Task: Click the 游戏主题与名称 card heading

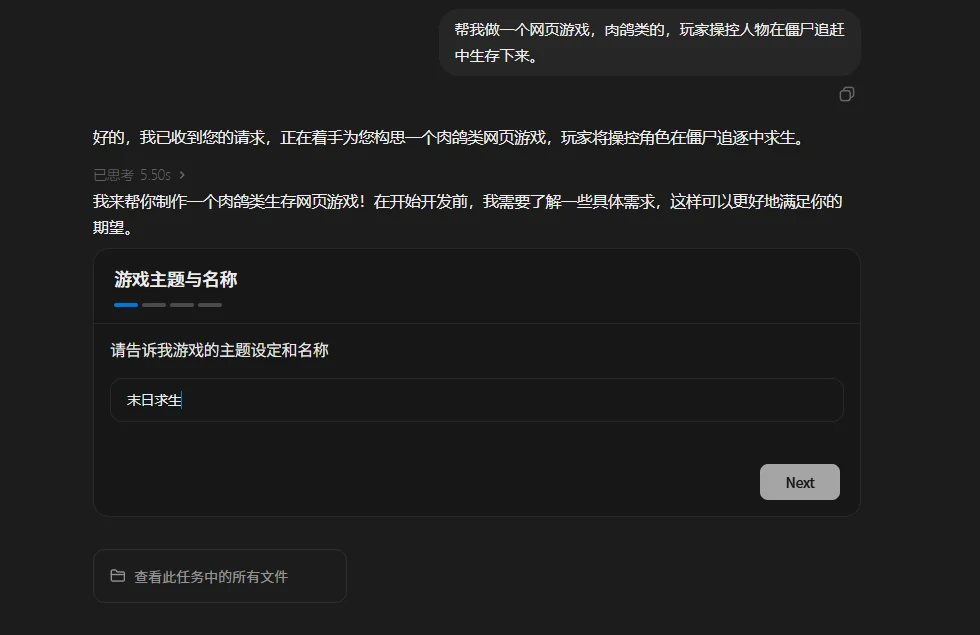Action: tap(176, 280)
